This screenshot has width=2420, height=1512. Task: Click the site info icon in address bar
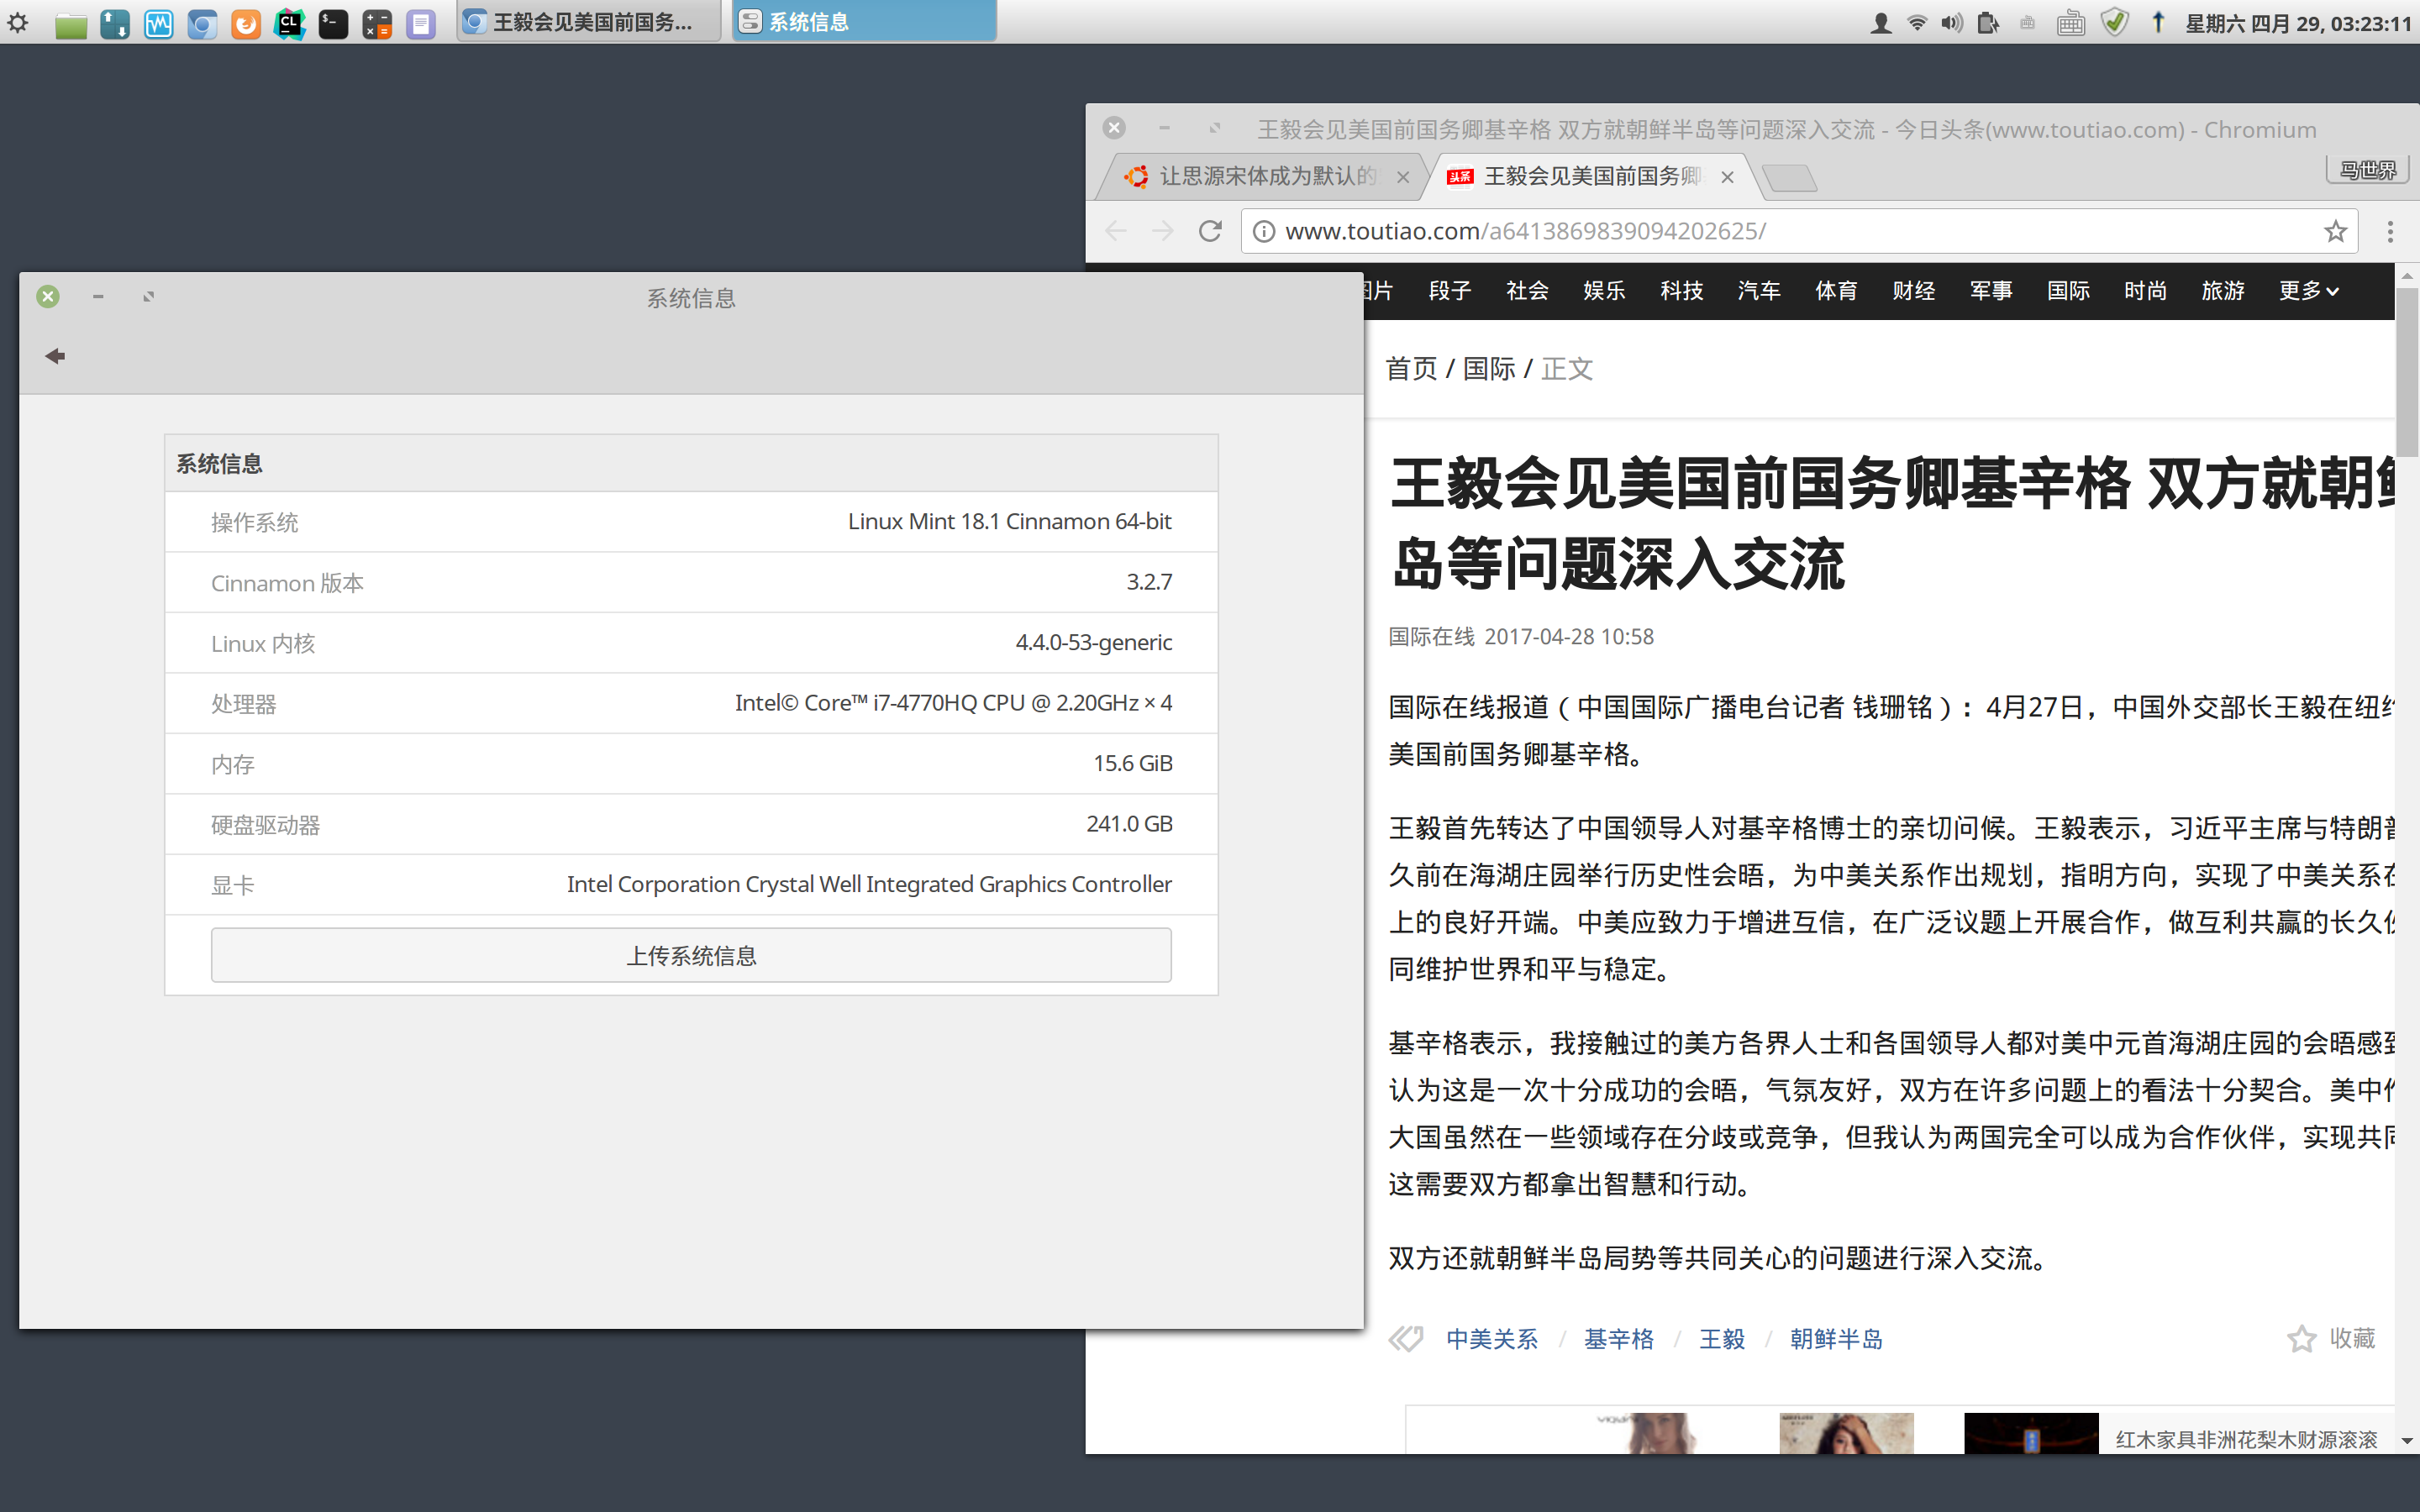point(1264,231)
